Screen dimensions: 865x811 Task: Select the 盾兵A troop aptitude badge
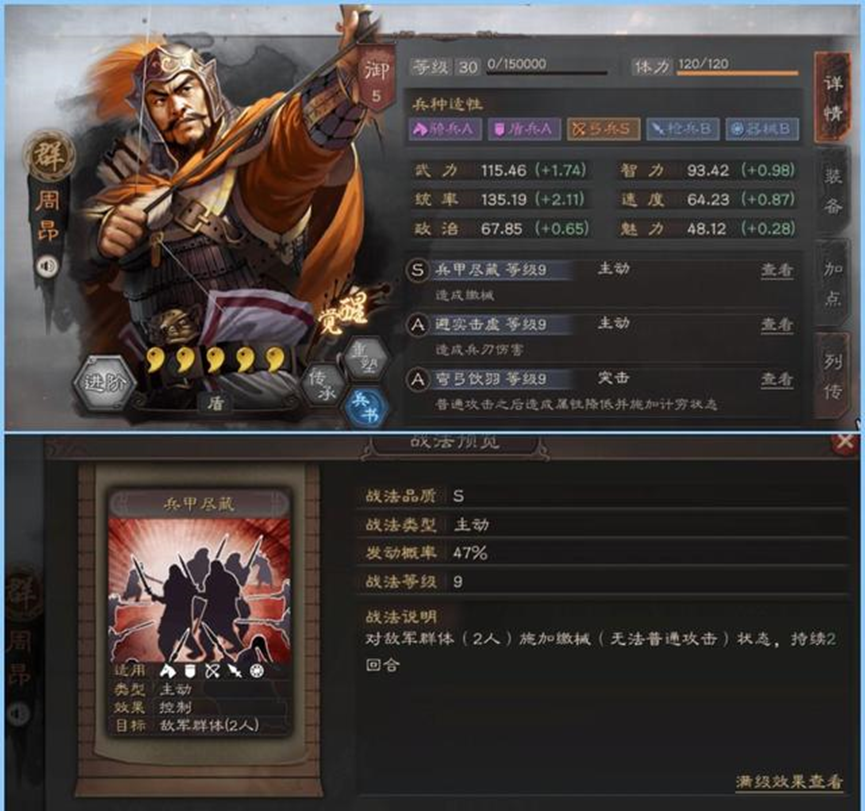[x=524, y=129]
